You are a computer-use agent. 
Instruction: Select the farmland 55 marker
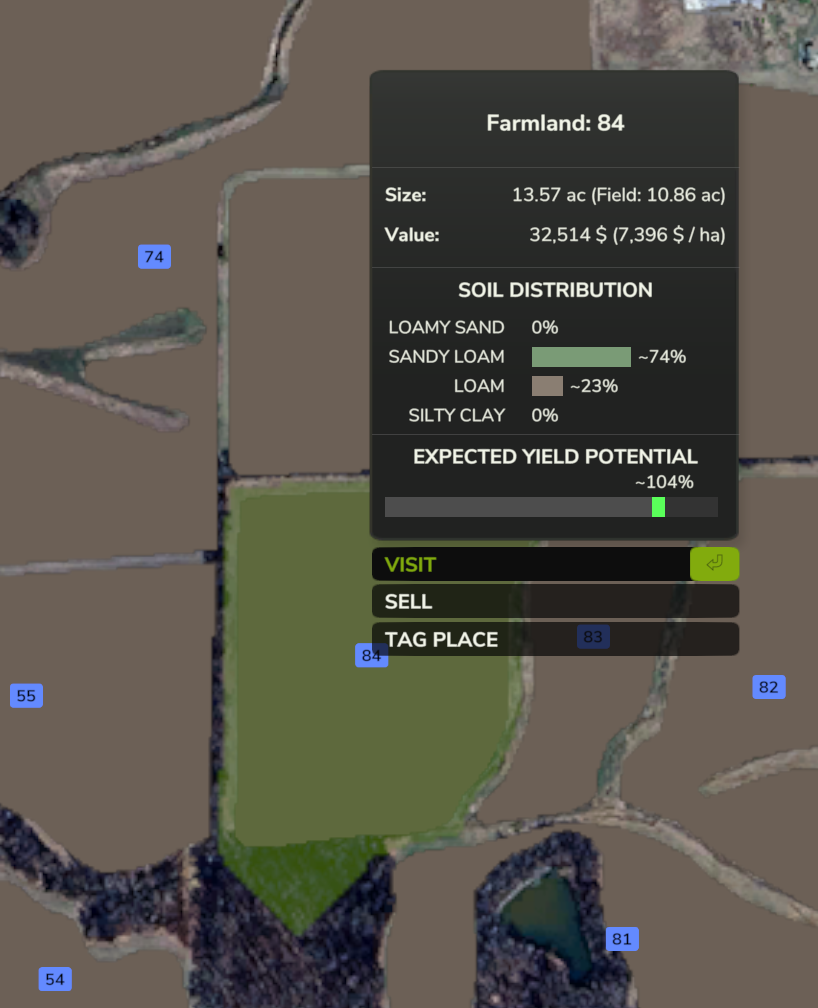26,696
